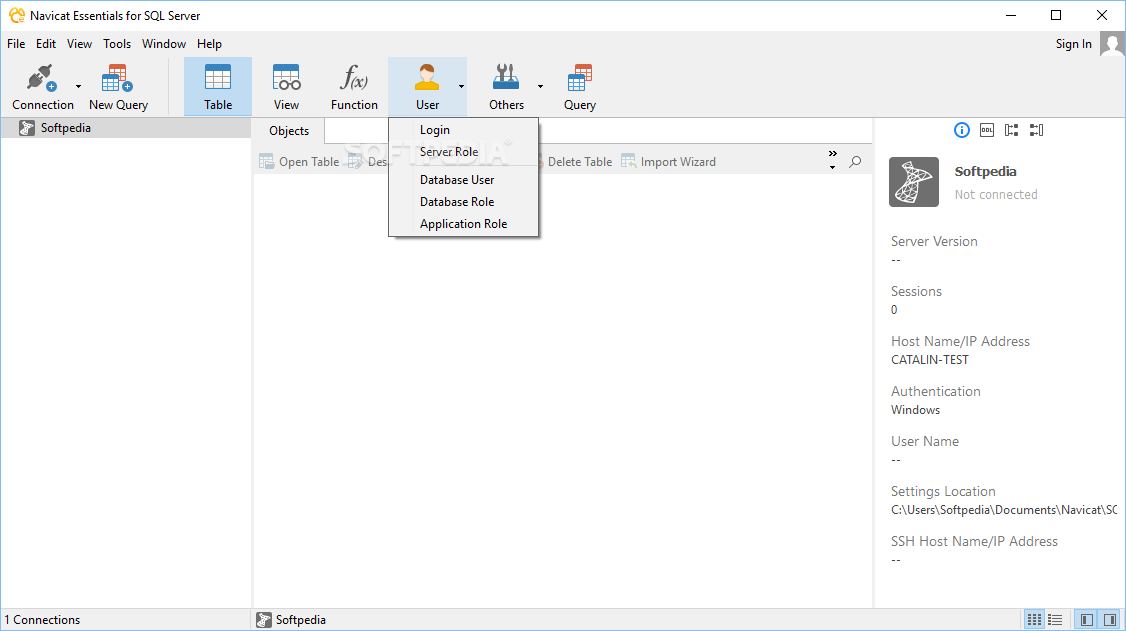Screen dimensions: 1126x631
Task: Open the Edit menu
Action: click(x=46, y=44)
